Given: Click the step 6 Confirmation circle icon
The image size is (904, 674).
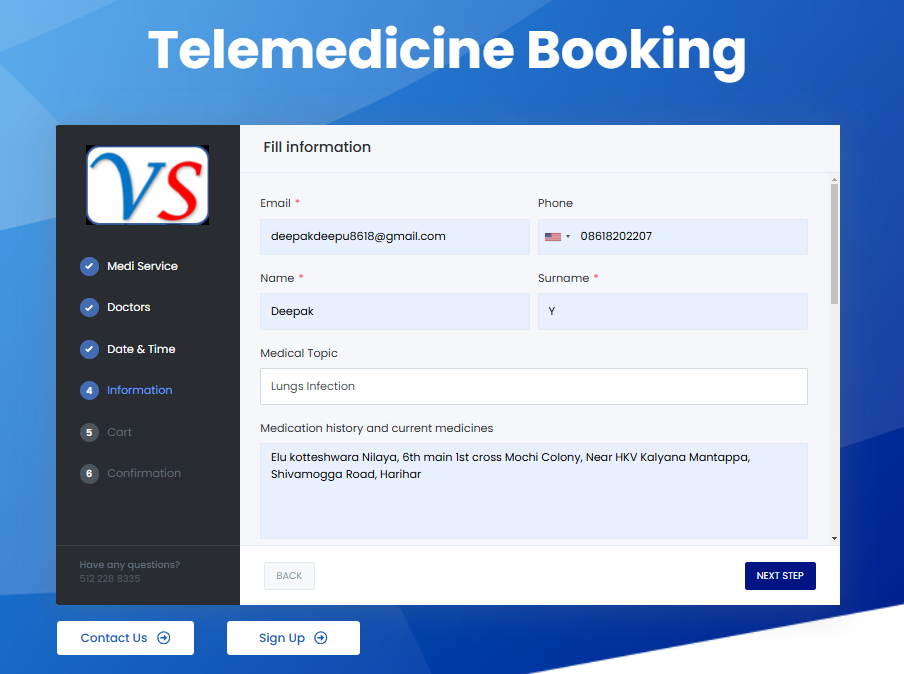Looking at the screenshot, I should pos(89,473).
